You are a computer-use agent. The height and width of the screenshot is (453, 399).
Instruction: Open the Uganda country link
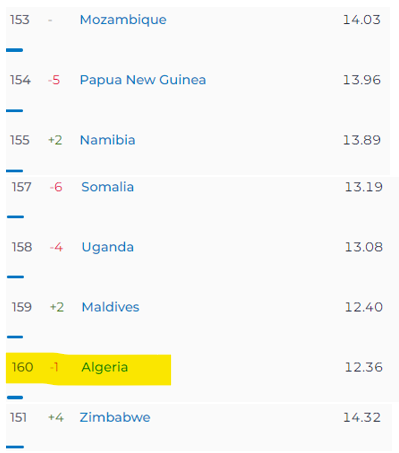(108, 247)
